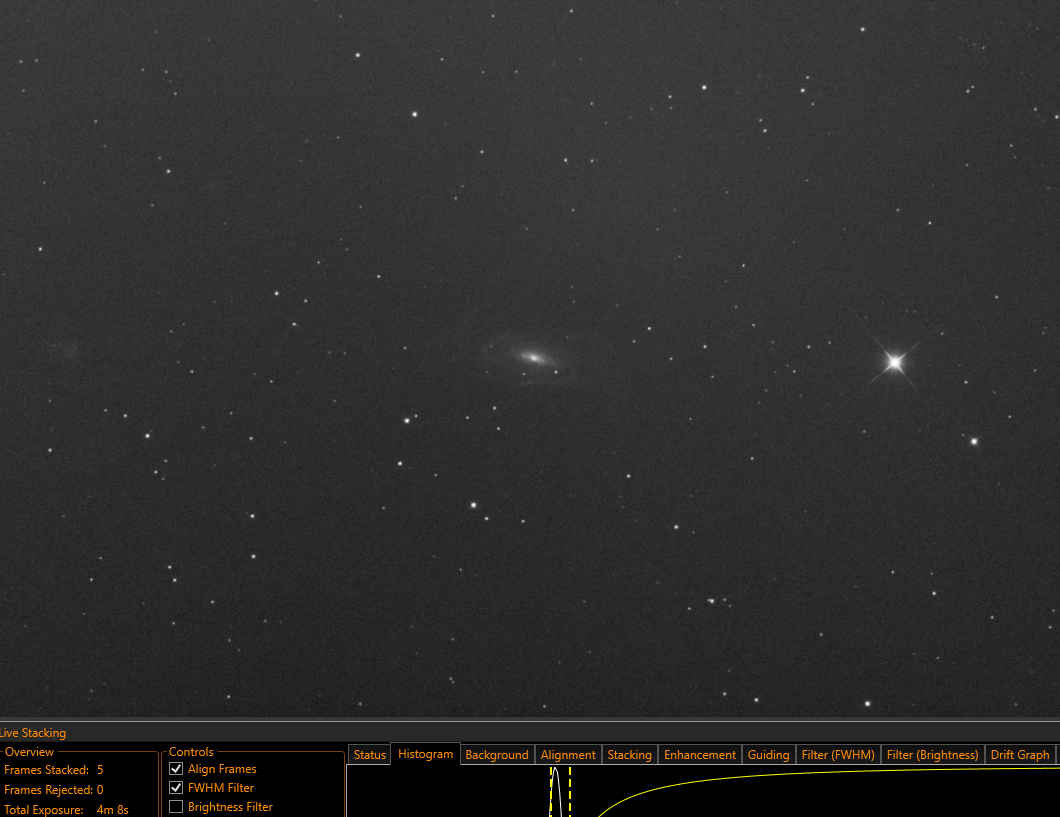This screenshot has width=1060, height=817.
Task: Open the Filter (FWHM) tab
Action: coord(838,754)
